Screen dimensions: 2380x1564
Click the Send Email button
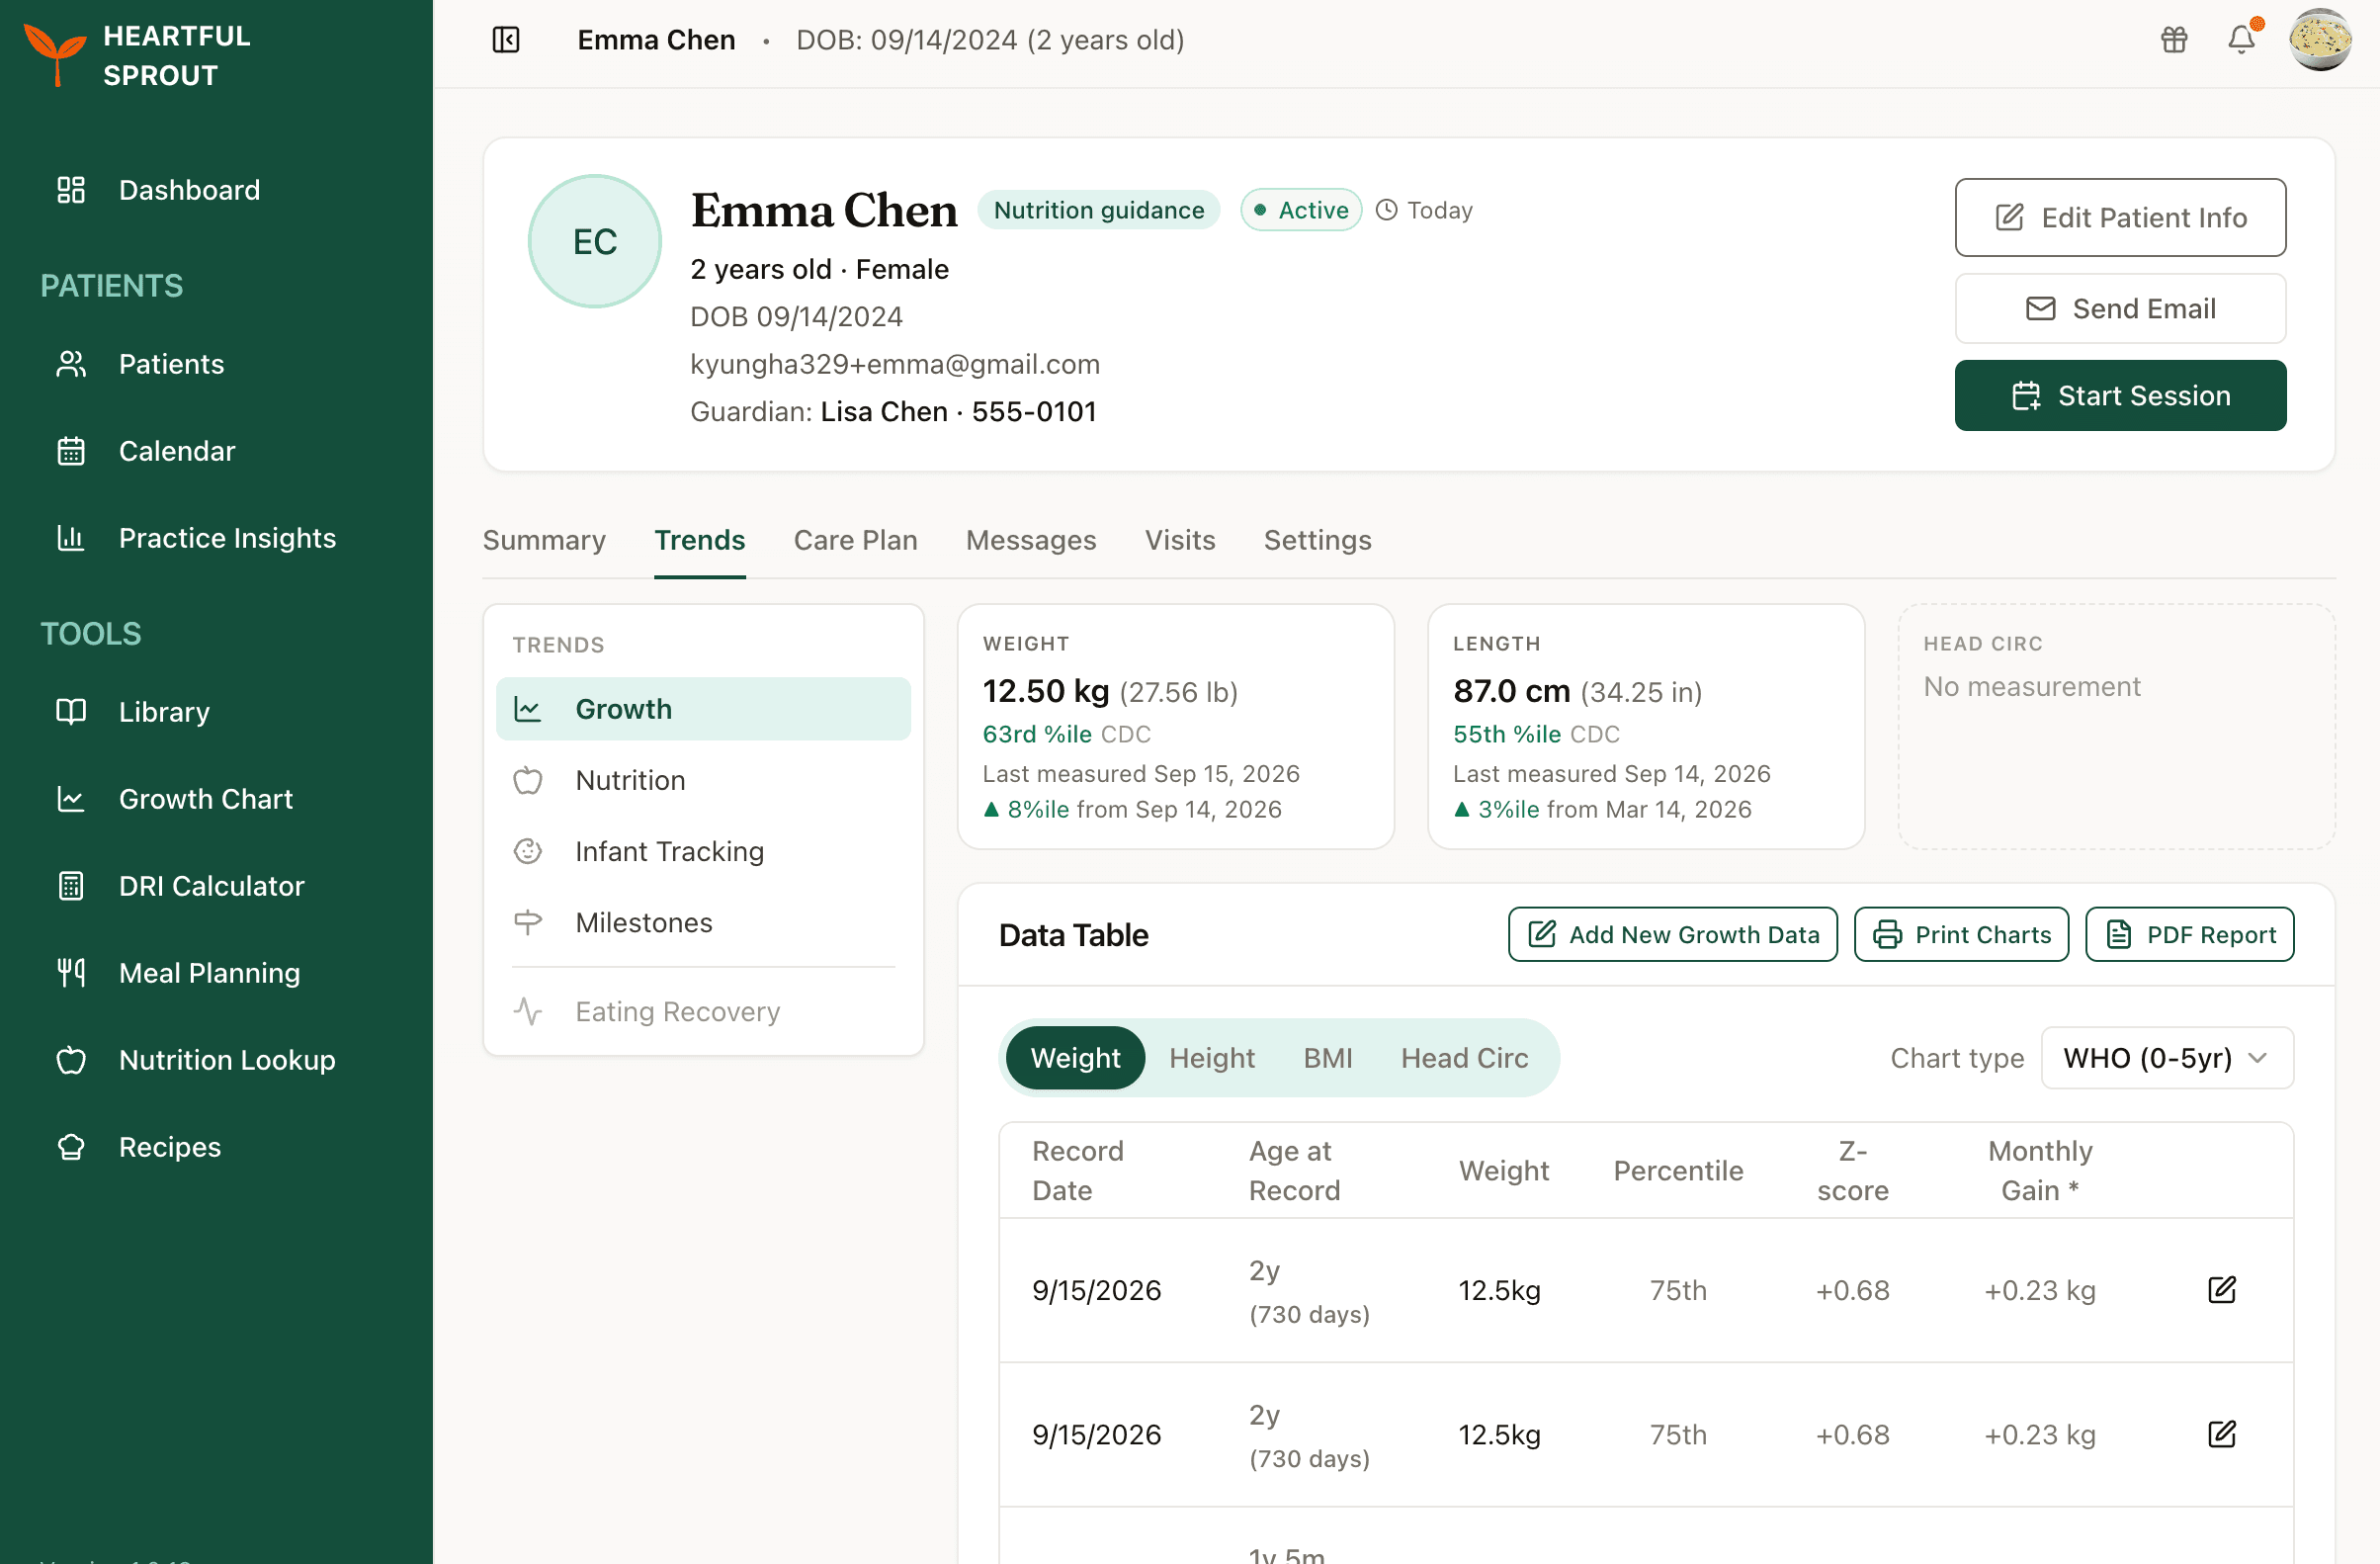(2120, 309)
